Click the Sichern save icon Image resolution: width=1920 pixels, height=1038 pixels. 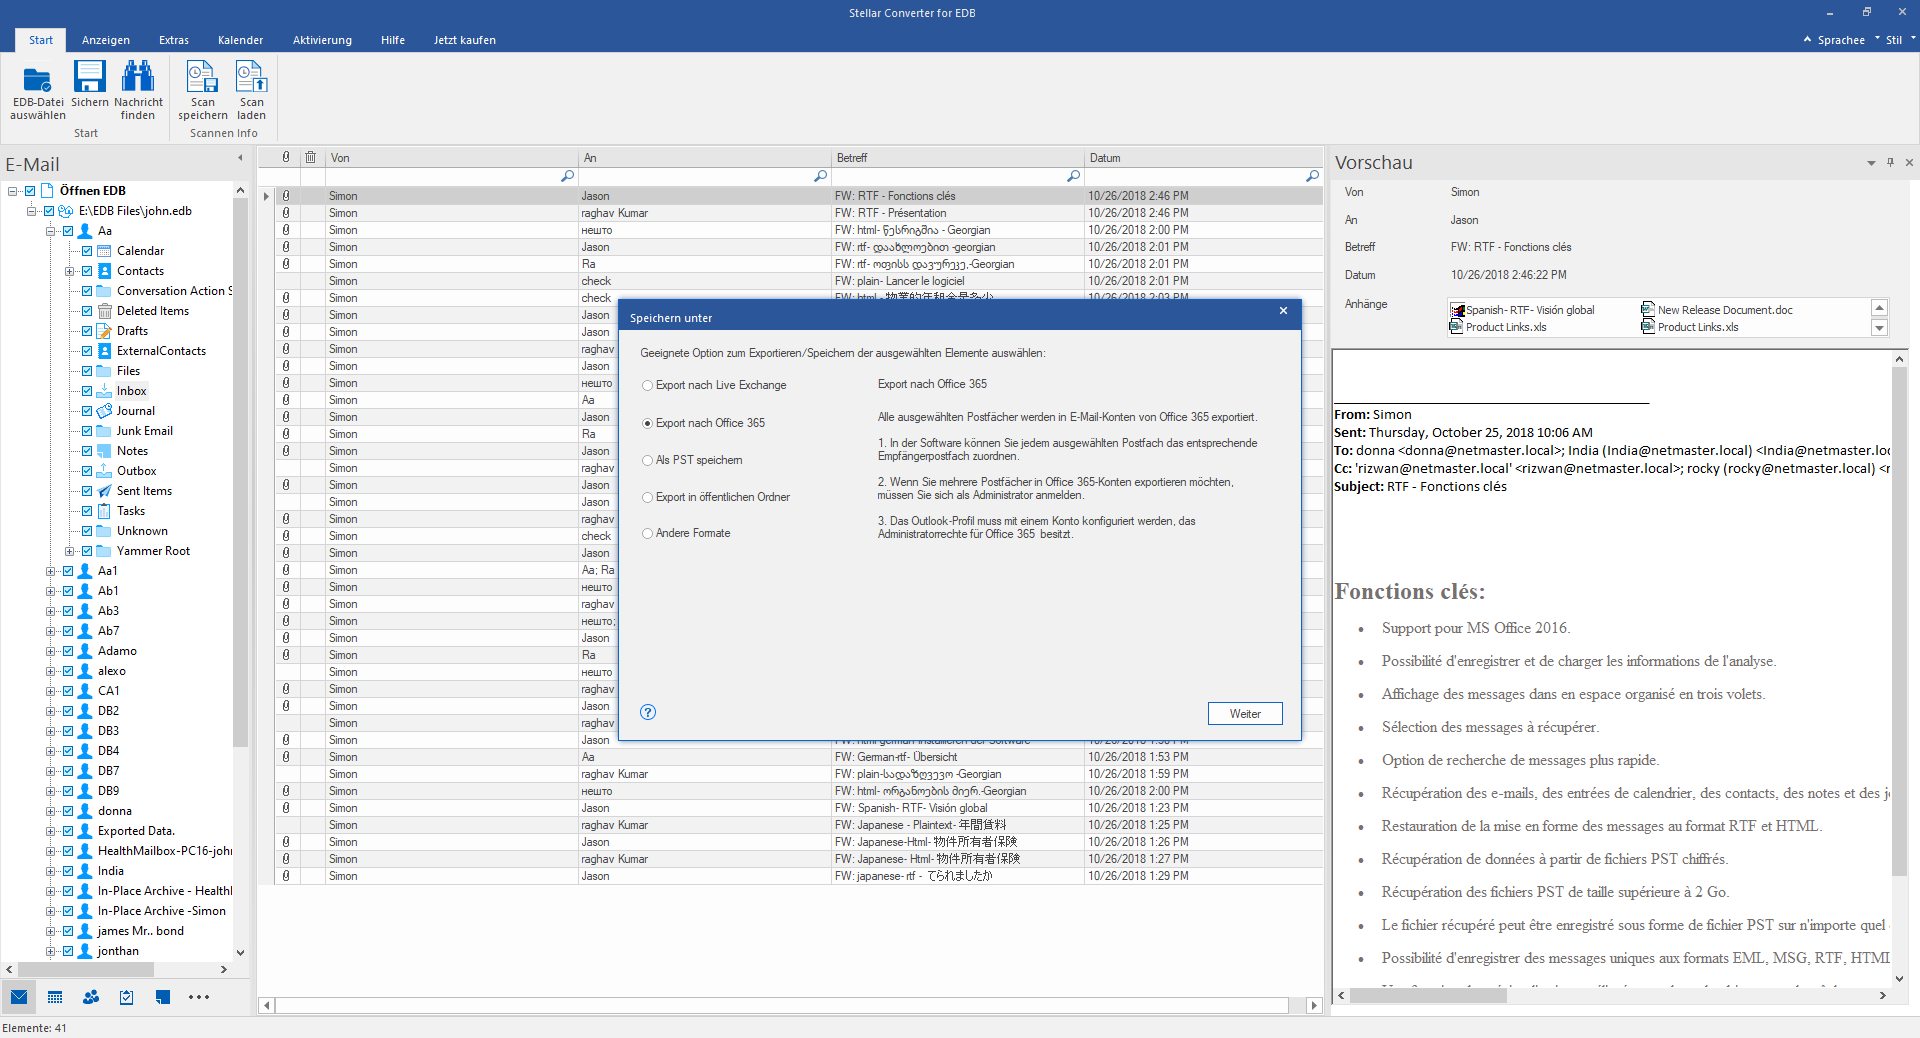(x=89, y=84)
